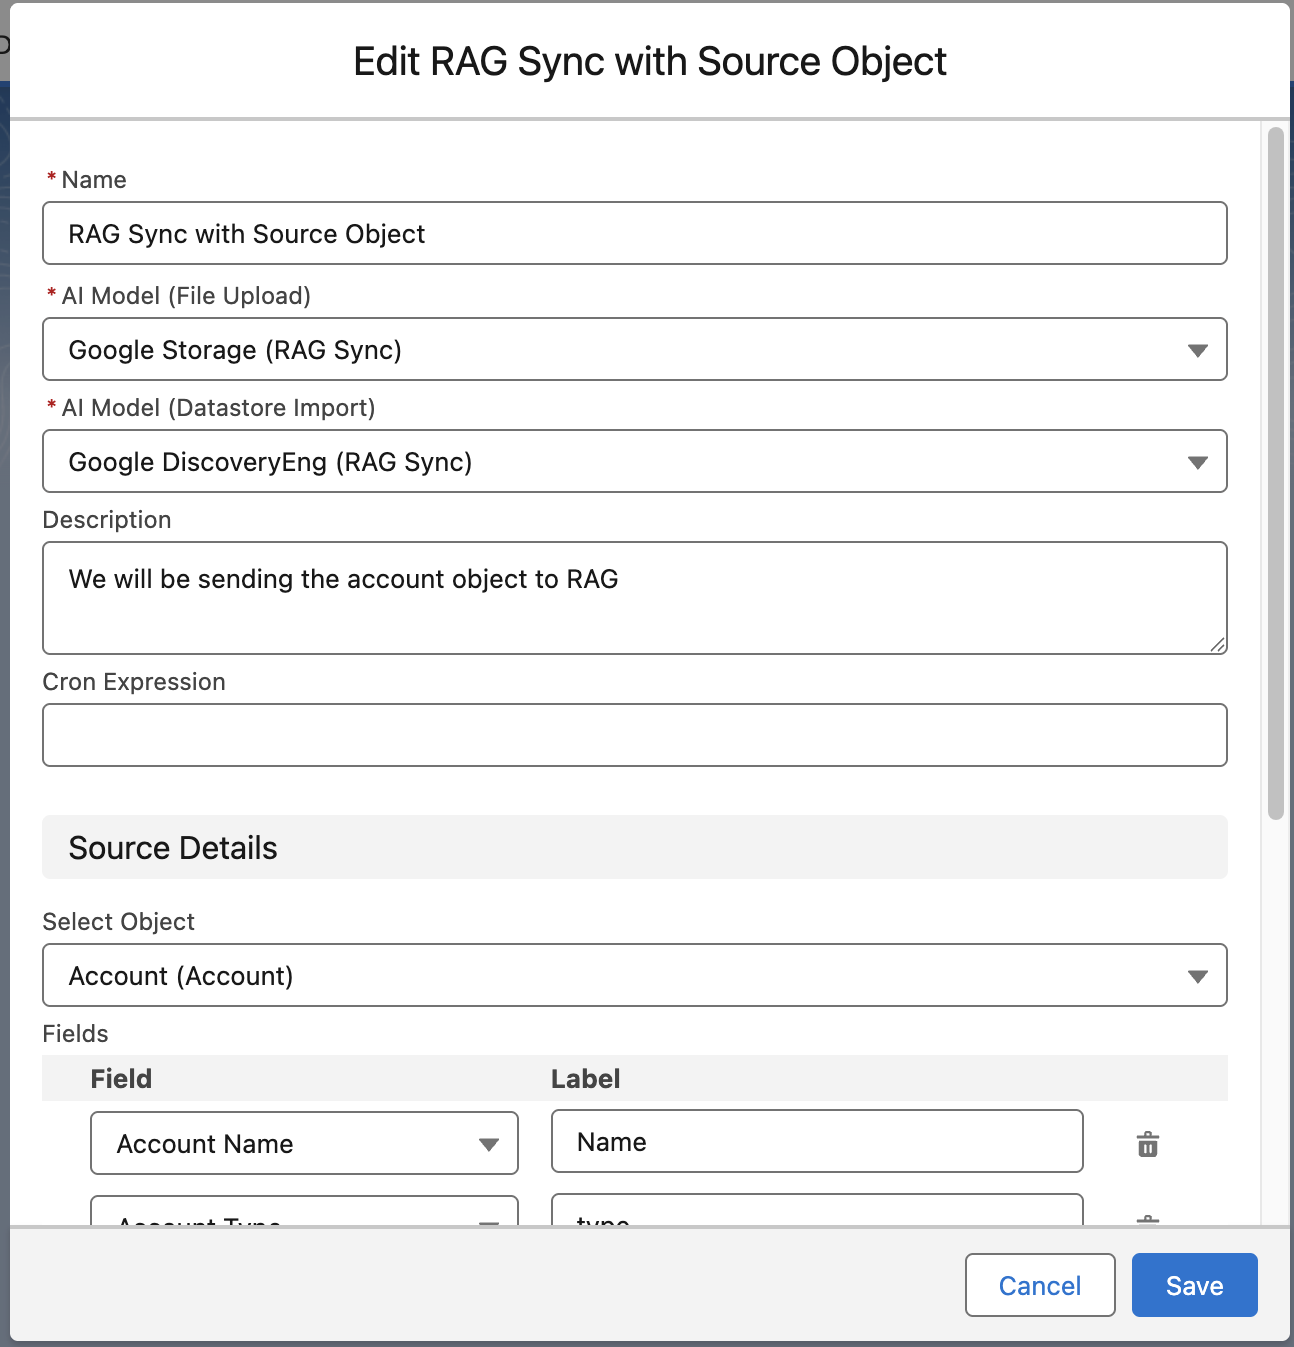The width and height of the screenshot is (1294, 1347).
Task: Click the label input containing "type"
Action: (816, 1211)
